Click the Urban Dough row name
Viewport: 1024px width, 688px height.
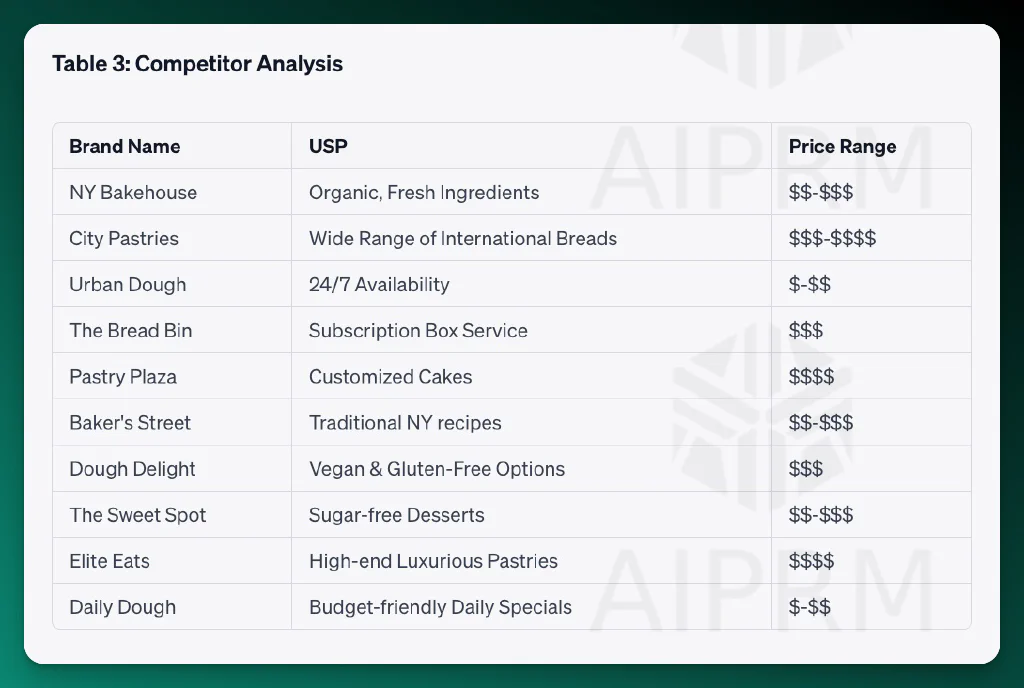128,285
